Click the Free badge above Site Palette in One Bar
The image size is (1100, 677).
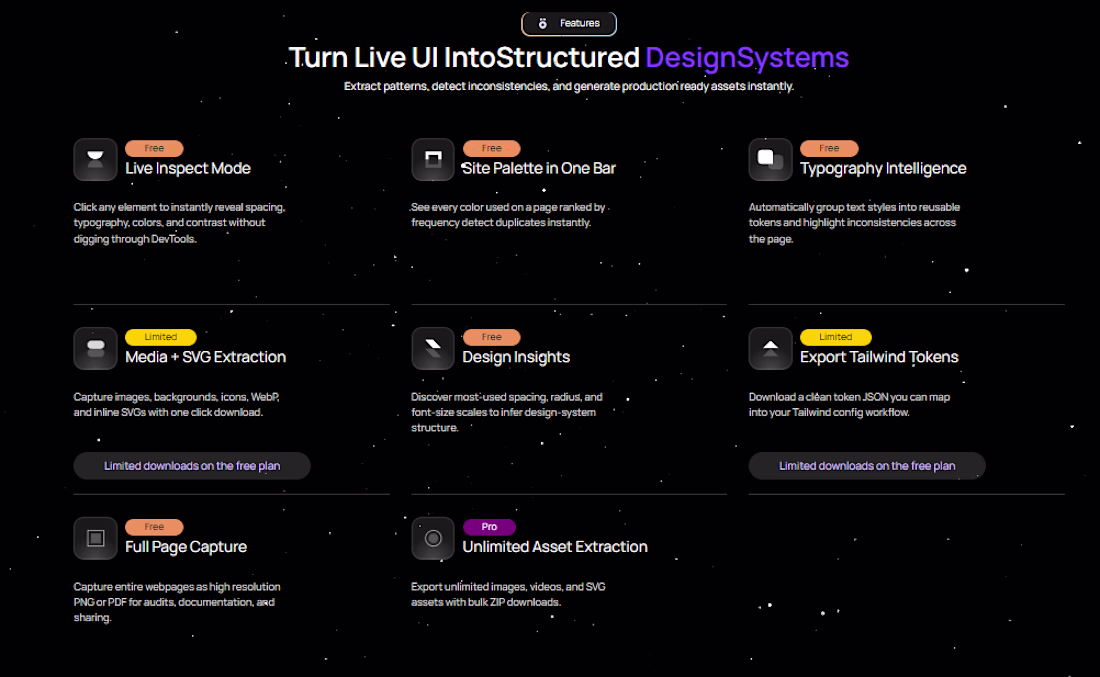[x=492, y=149]
